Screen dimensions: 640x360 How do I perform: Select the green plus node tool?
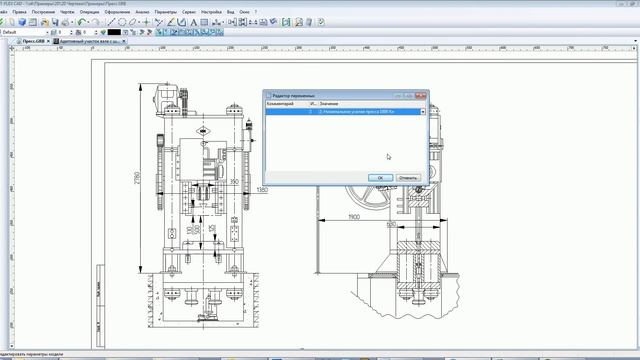click(x=146, y=22)
